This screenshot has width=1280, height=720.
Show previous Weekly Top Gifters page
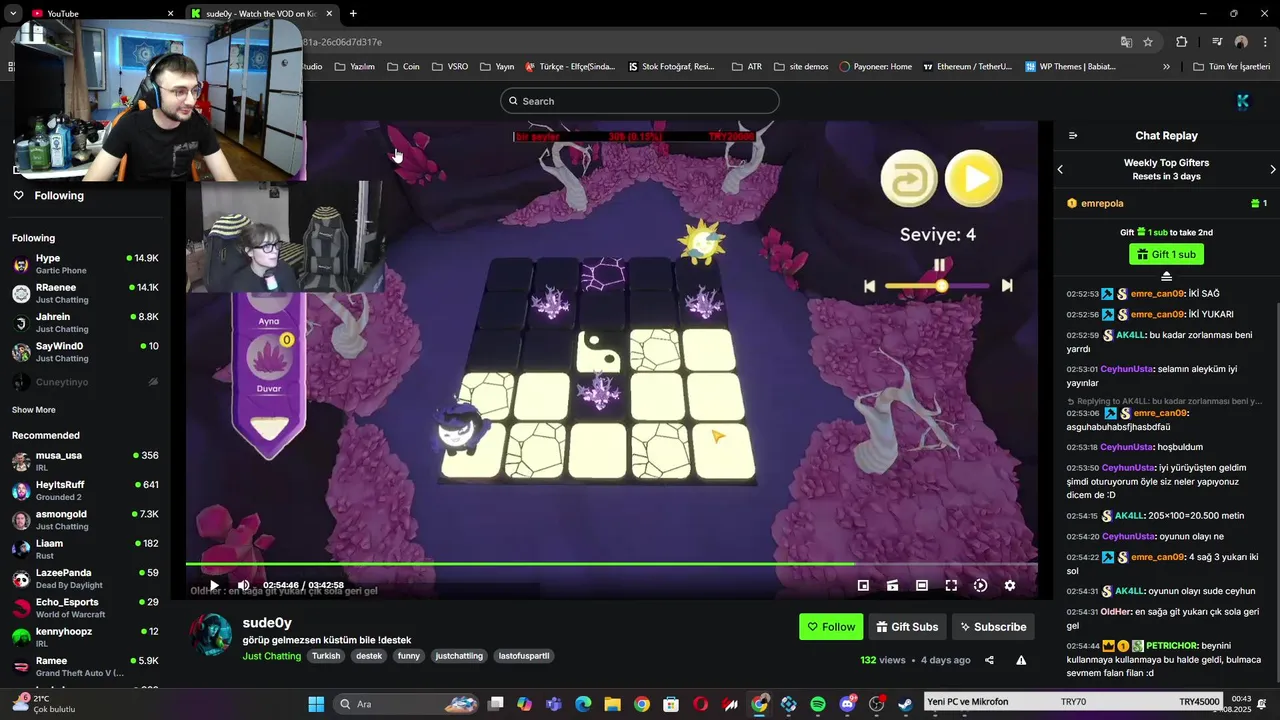(x=1060, y=169)
